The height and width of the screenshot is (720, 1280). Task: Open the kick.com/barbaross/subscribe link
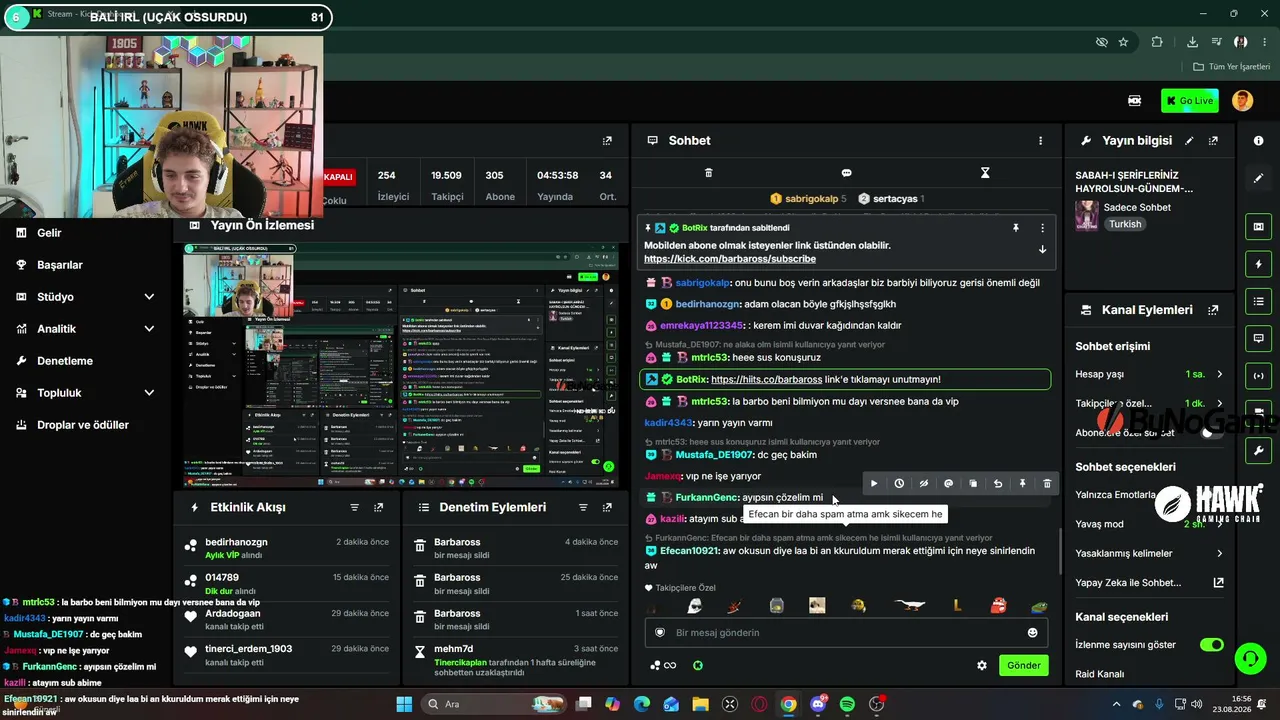click(x=730, y=259)
